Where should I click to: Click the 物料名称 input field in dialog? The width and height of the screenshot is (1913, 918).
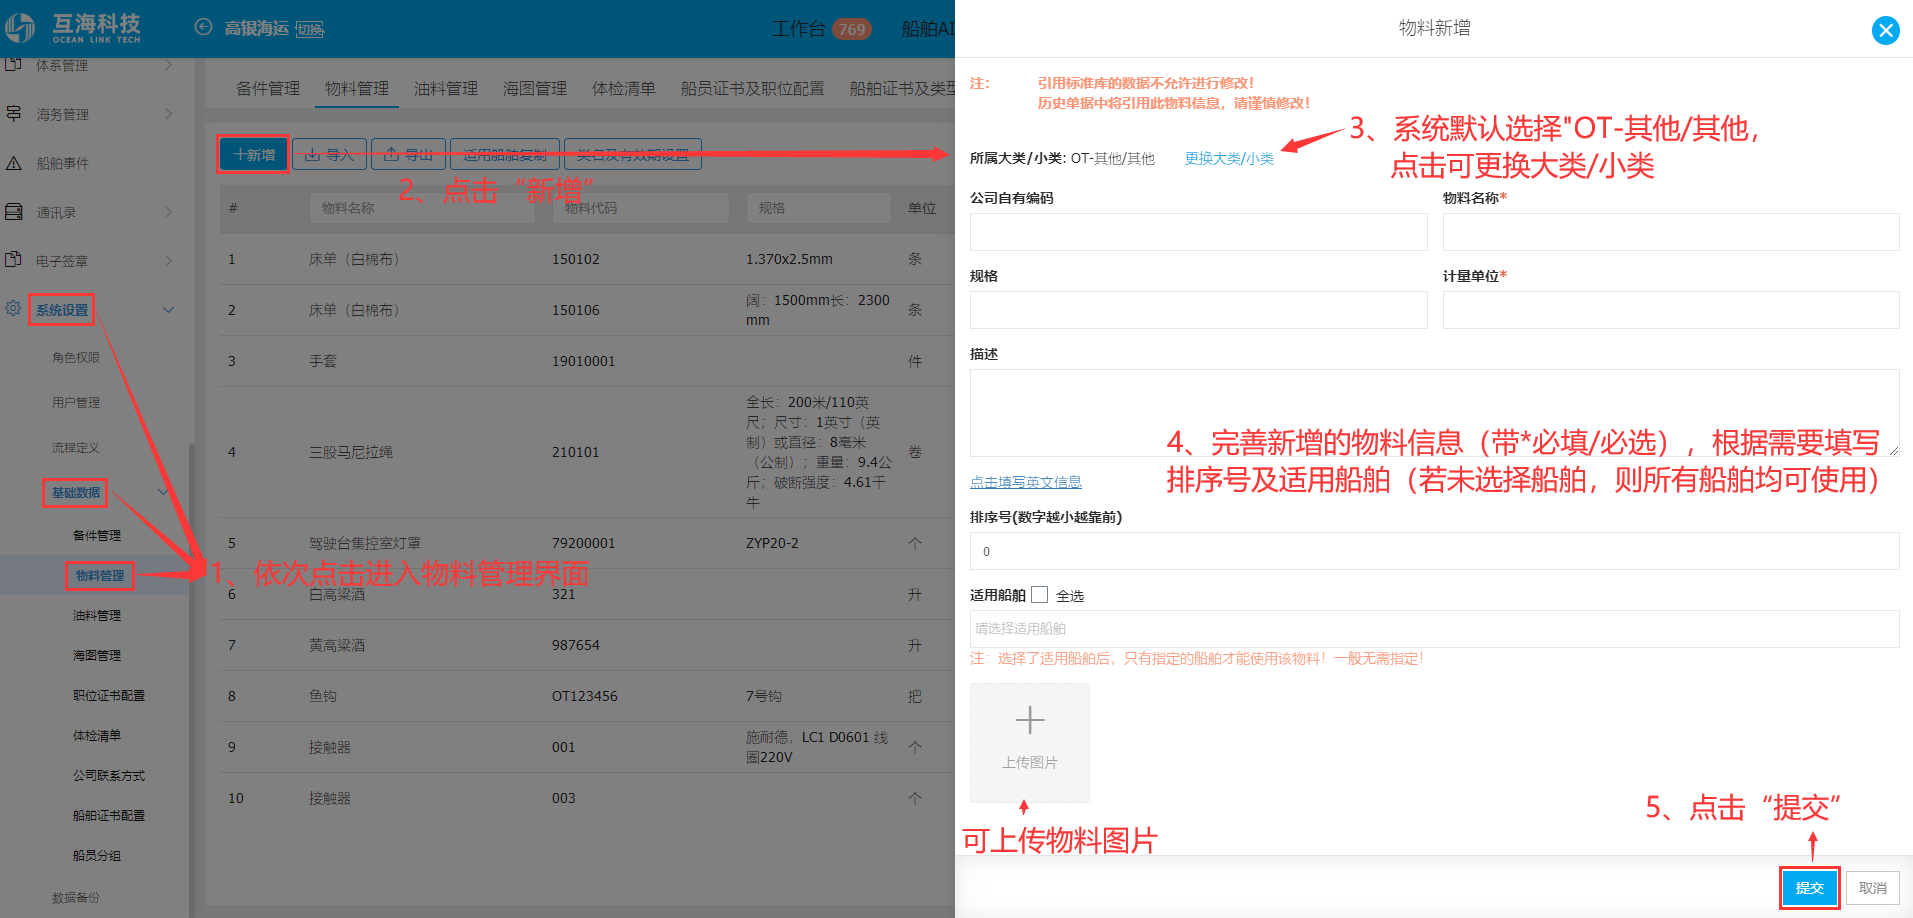click(1670, 232)
